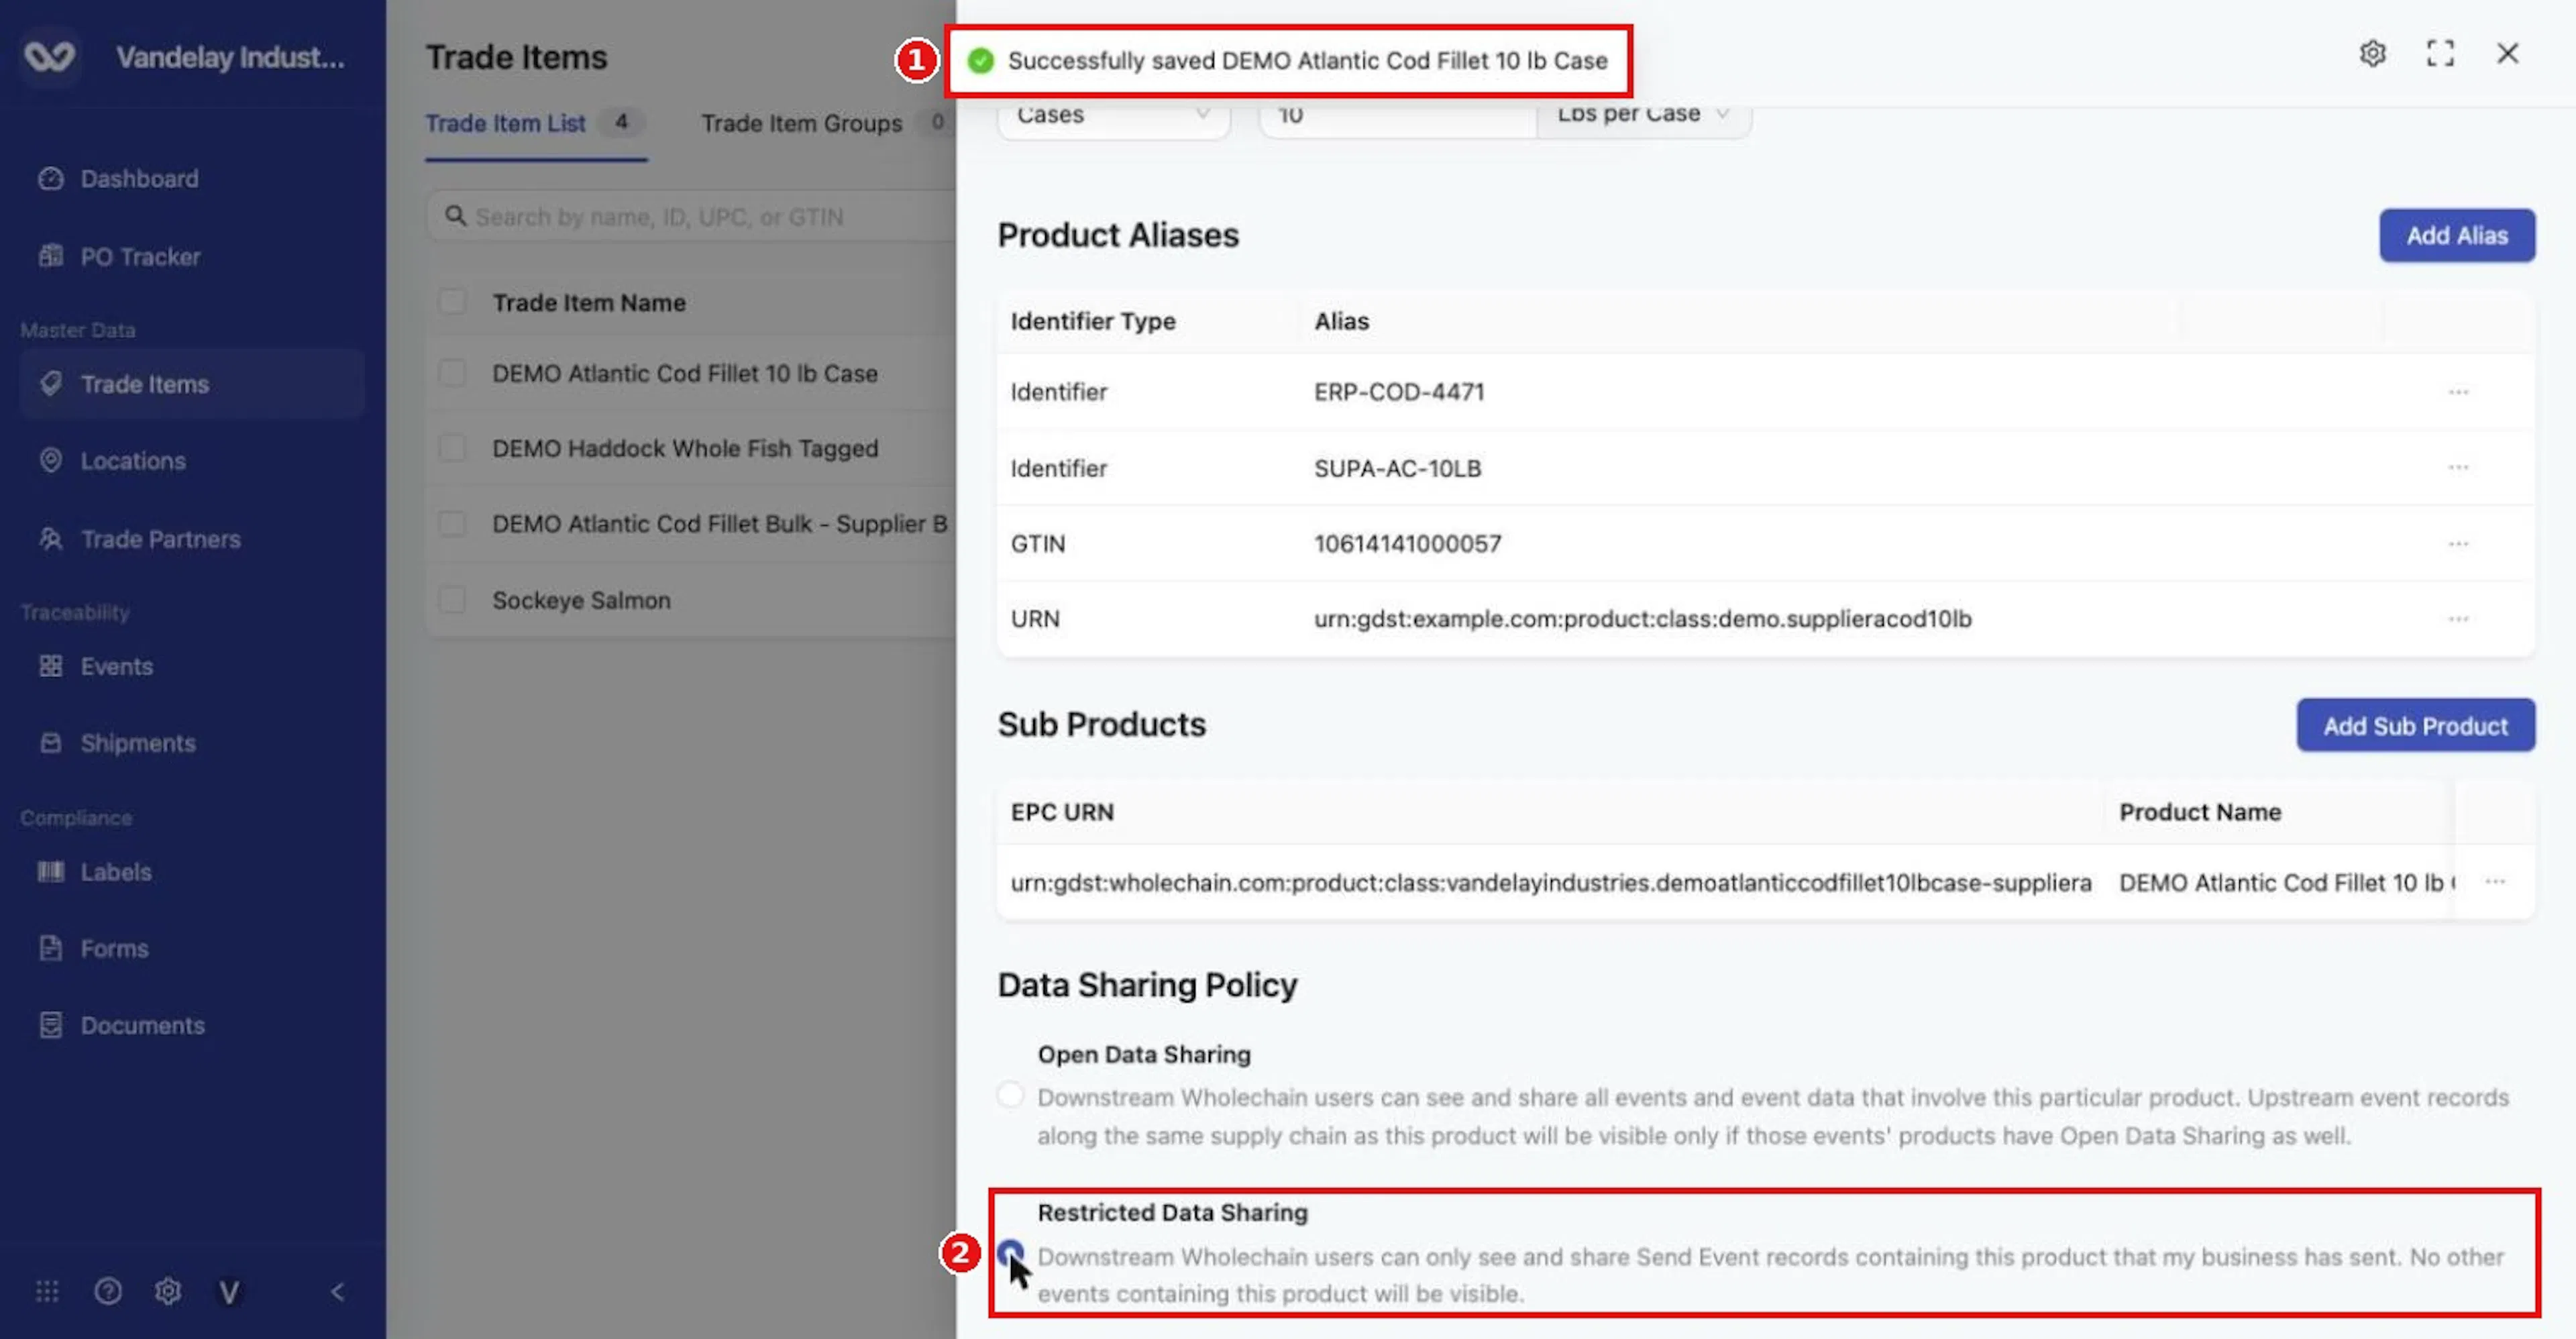Click the trade item search field
This screenshot has height=1339, width=2576.
point(690,217)
